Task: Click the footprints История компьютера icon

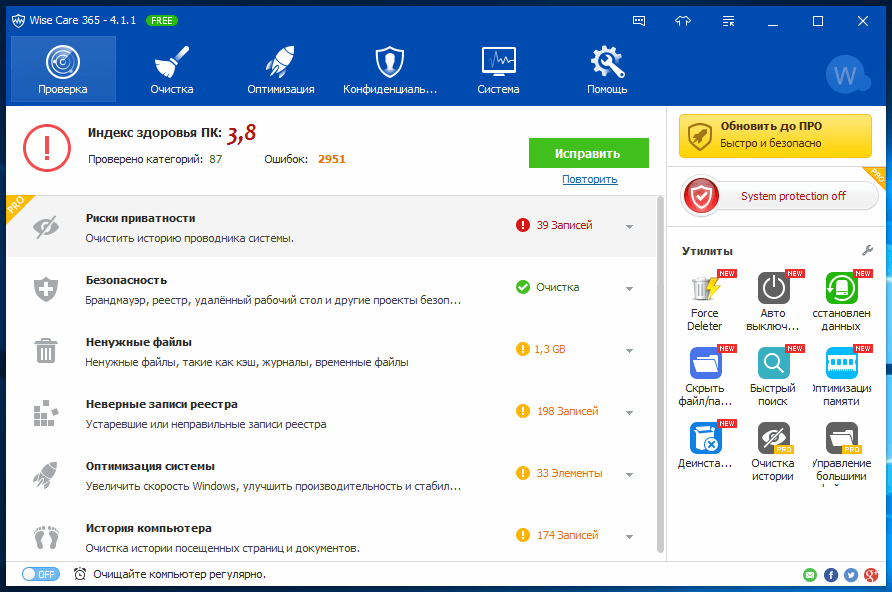Action: click(x=46, y=537)
